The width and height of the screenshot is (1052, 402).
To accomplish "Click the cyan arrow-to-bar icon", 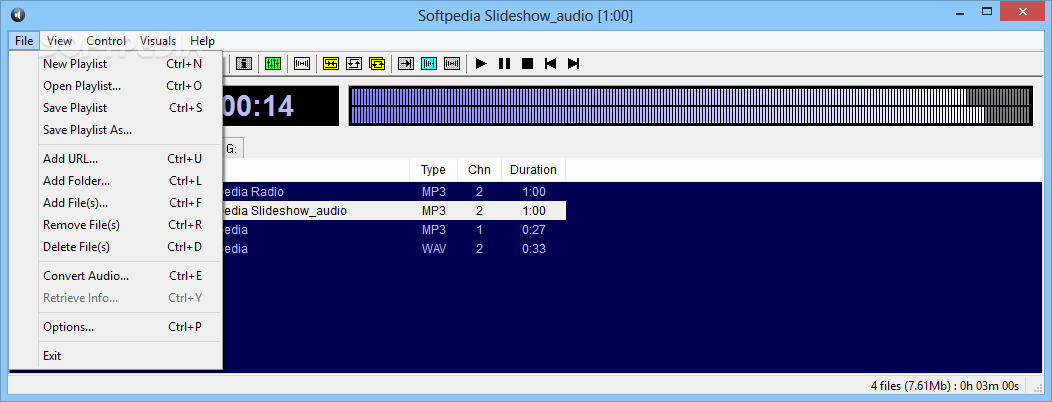I will pyautogui.click(x=406, y=64).
